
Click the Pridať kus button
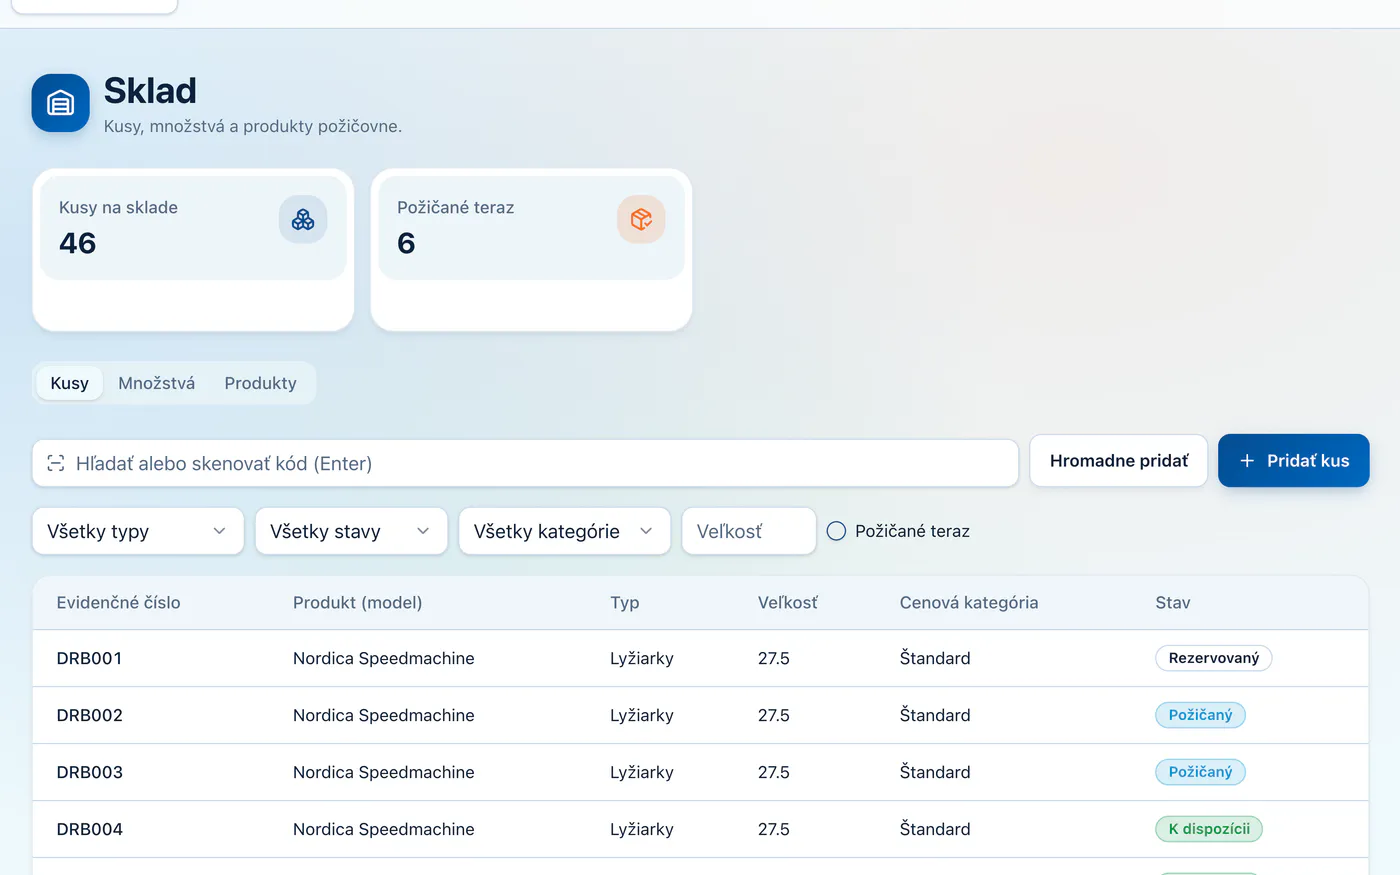point(1294,461)
